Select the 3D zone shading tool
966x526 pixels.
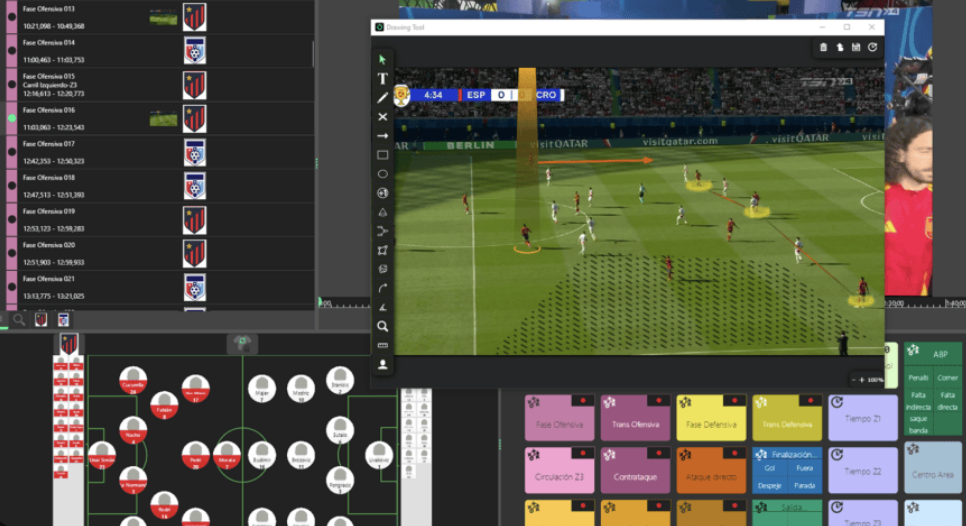click(383, 269)
